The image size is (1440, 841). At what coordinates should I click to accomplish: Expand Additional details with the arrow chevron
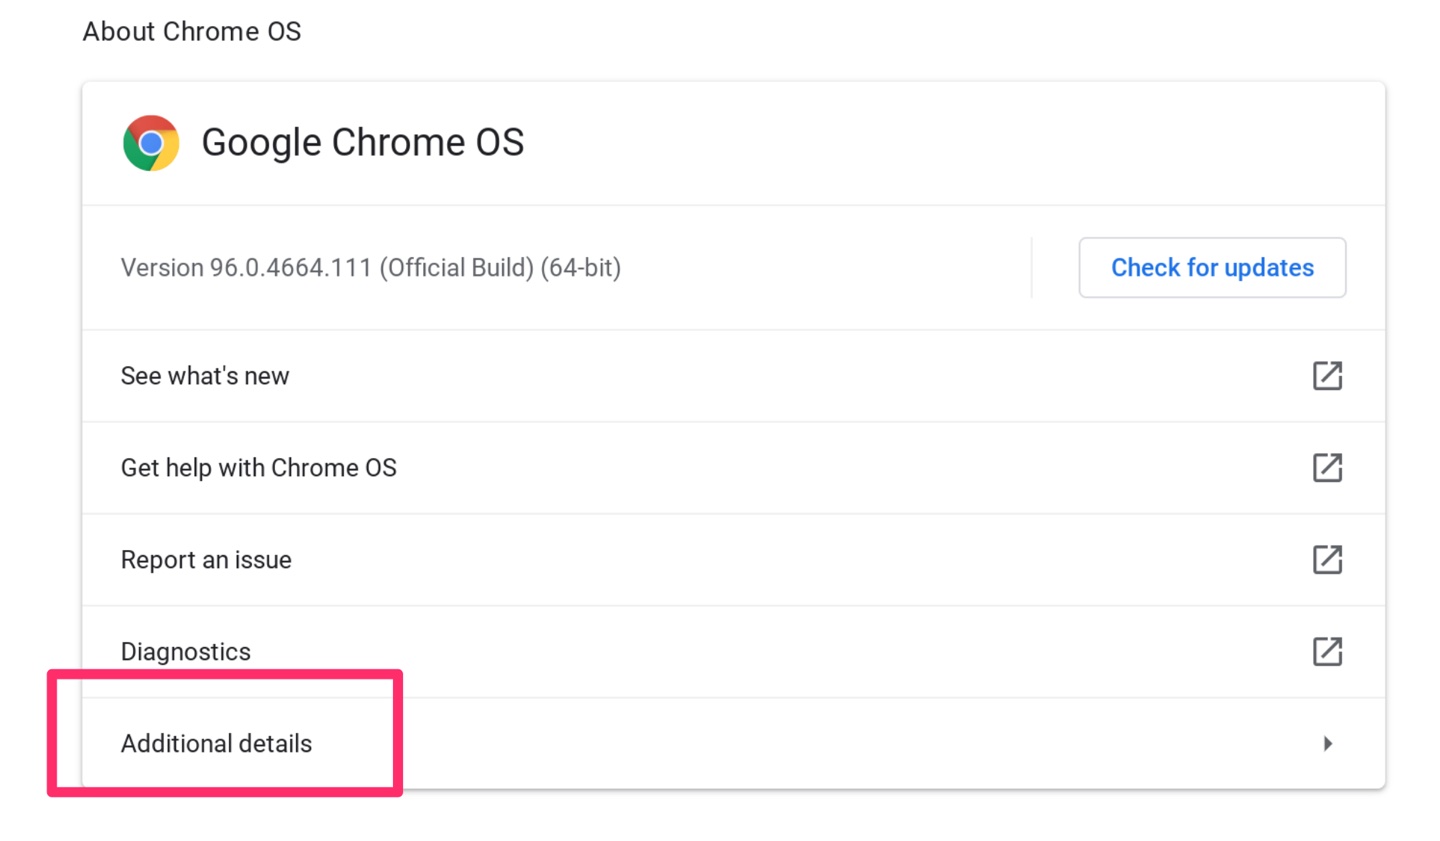pos(1328,743)
